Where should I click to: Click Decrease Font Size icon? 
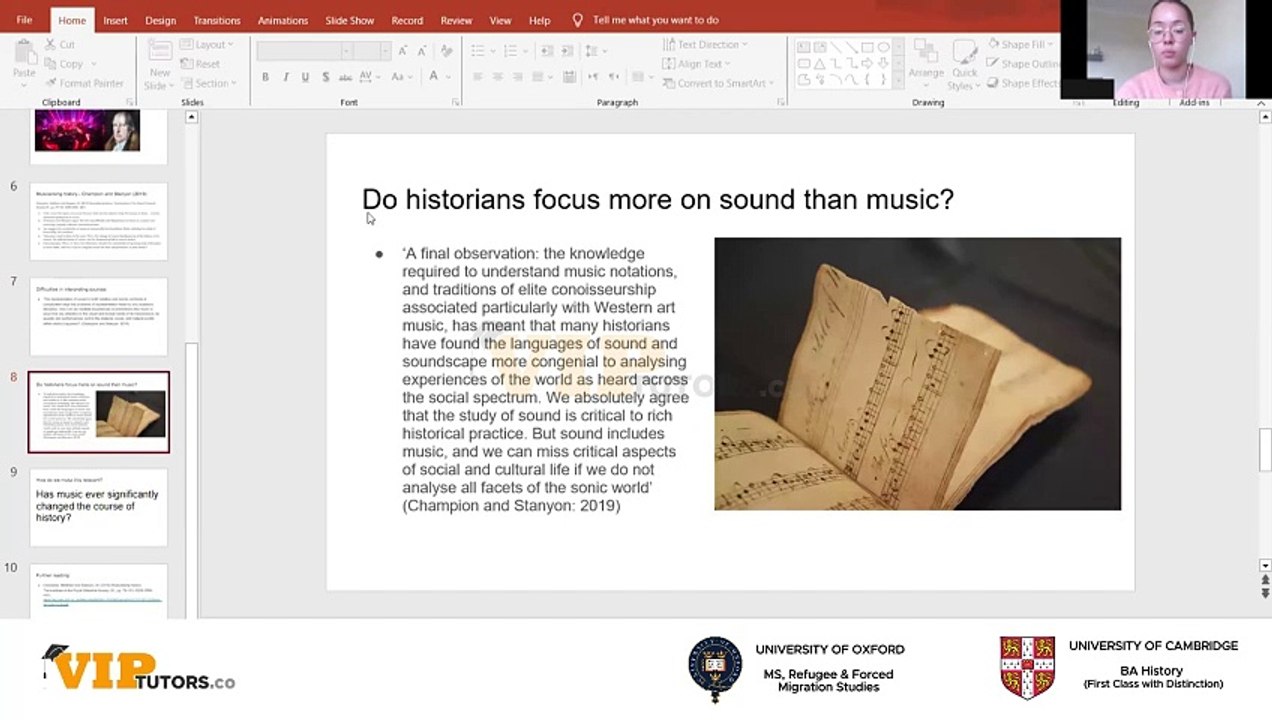tap(420, 51)
